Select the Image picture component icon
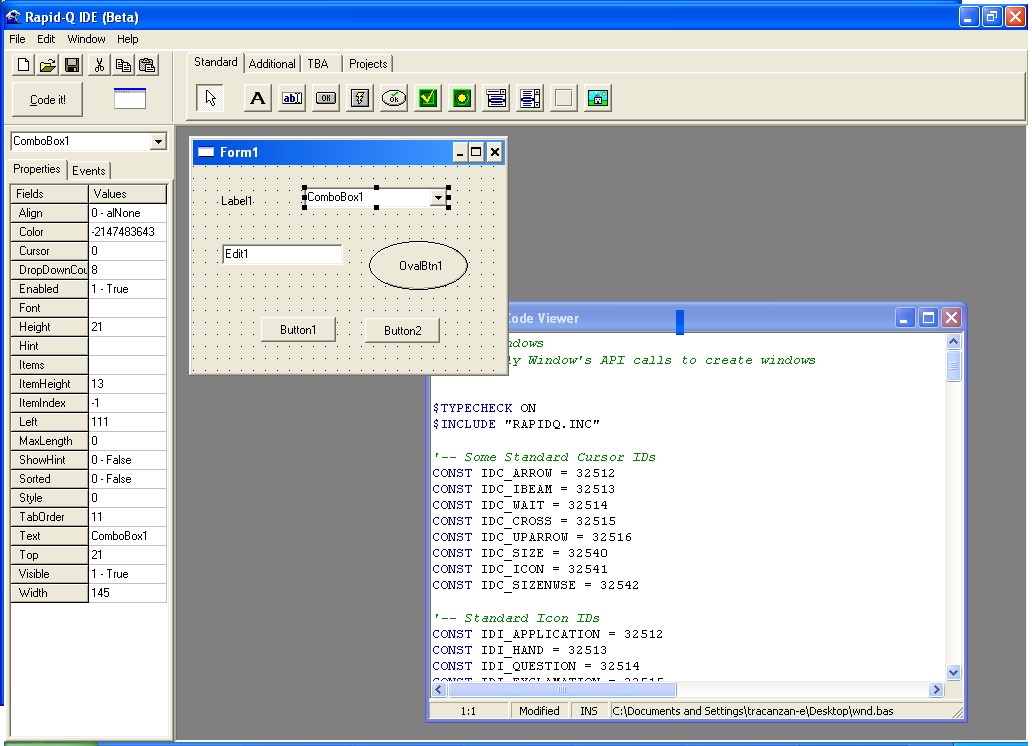This screenshot has height=746, width=1032. (x=598, y=98)
